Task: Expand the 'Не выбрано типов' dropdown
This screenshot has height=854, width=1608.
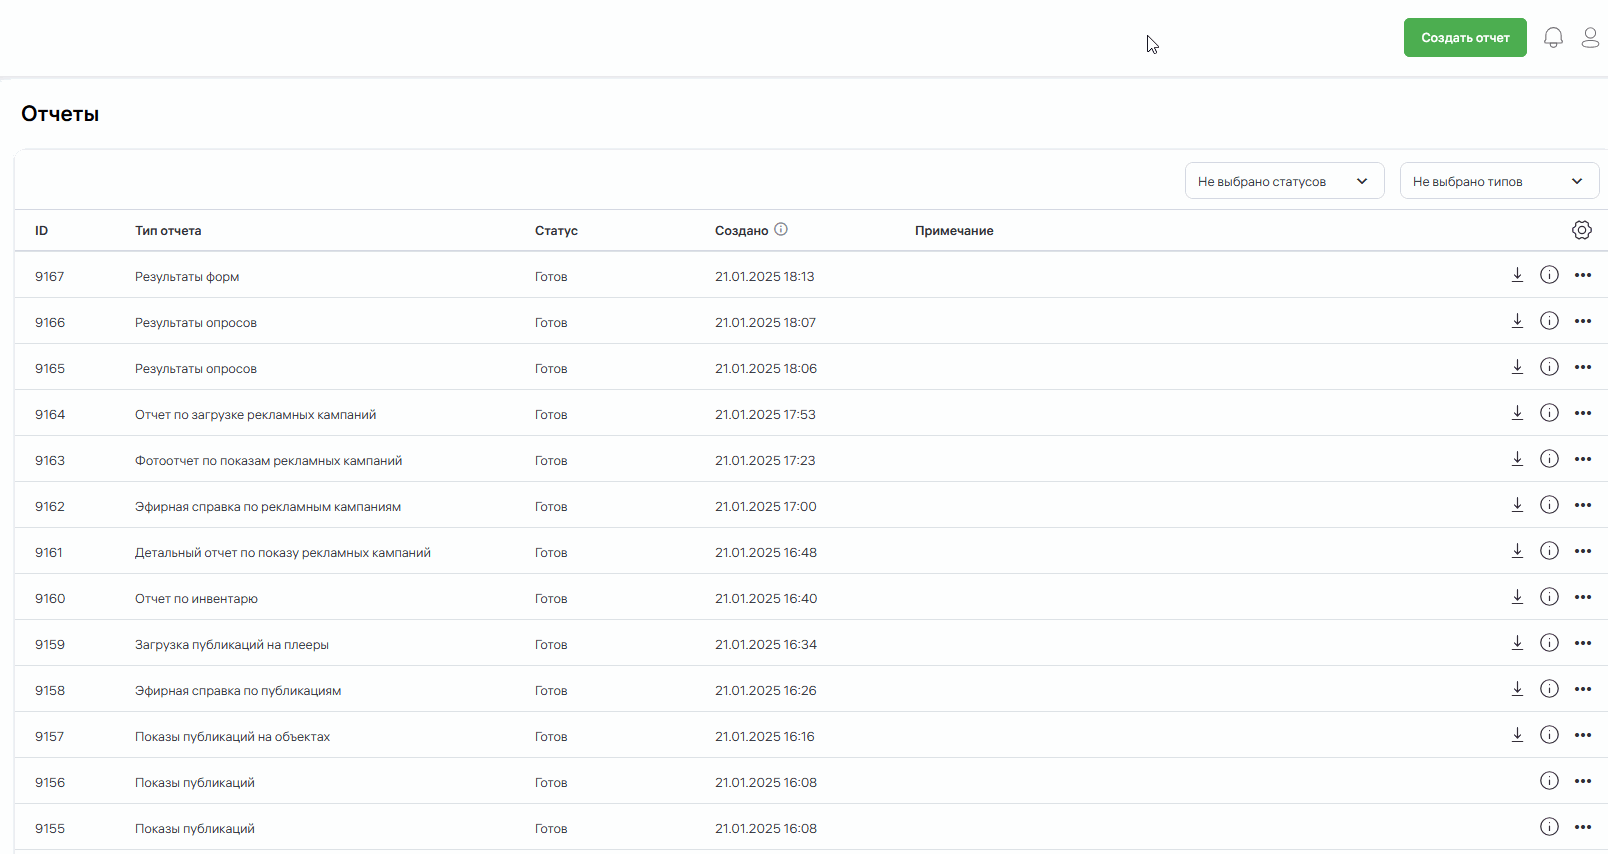Action: [x=1498, y=181]
